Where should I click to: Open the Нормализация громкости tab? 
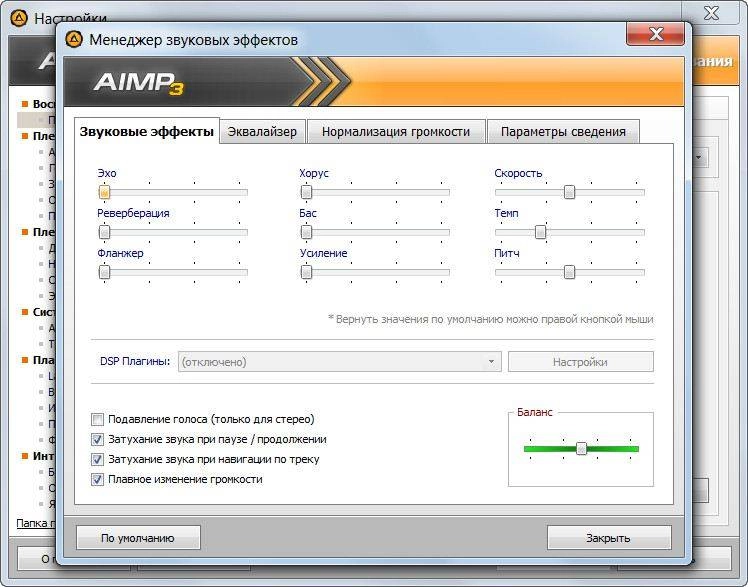point(396,132)
